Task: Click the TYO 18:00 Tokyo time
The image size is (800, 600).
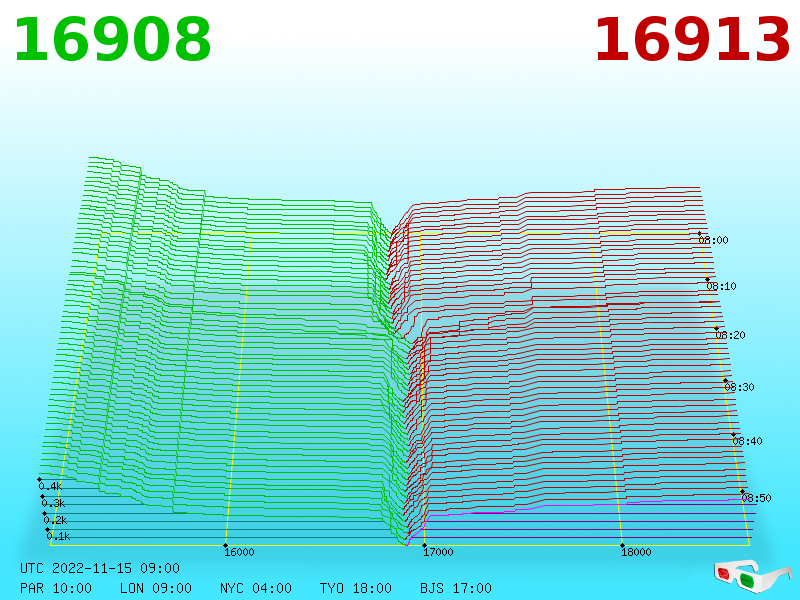Action: 356,588
